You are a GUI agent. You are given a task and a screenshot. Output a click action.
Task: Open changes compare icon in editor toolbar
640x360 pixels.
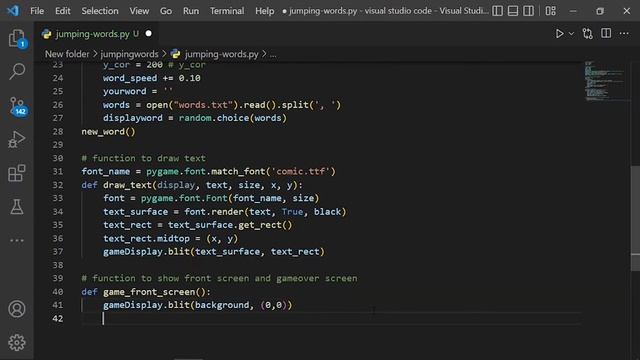[x=587, y=33]
